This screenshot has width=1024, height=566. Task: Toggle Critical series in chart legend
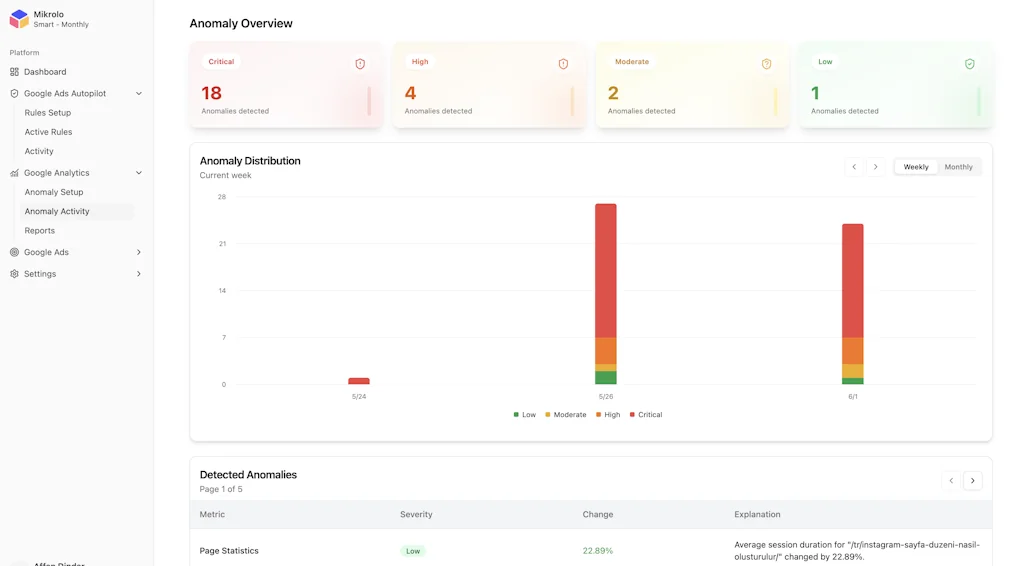click(645, 415)
